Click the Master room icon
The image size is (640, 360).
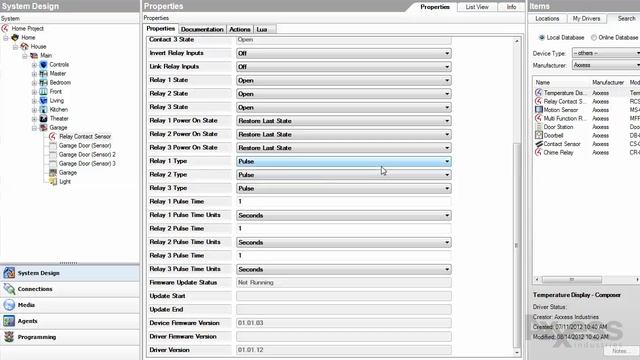click(43, 73)
